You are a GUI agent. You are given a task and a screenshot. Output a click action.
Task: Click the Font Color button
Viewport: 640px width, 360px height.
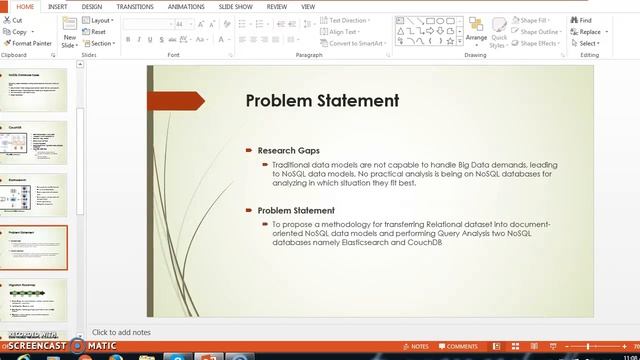(221, 40)
